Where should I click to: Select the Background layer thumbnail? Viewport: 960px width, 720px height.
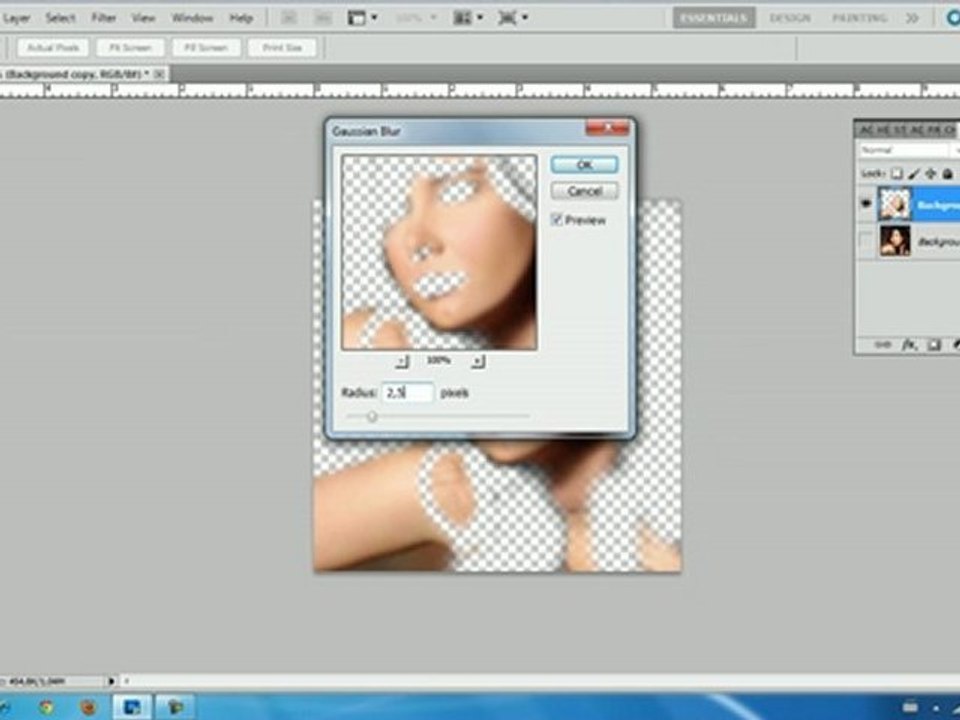pos(894,240)
